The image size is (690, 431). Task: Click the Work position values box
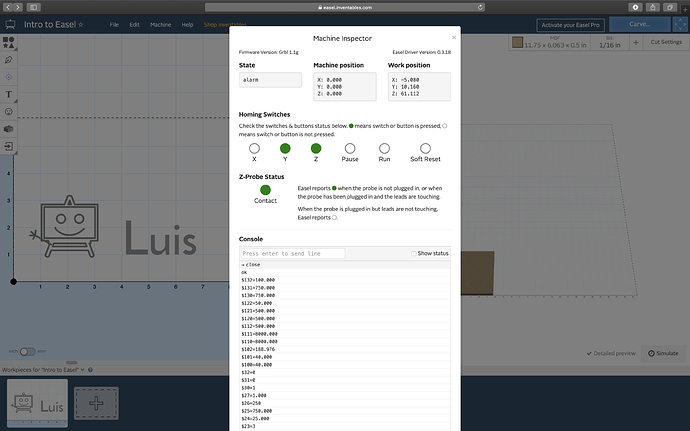tap(419, 87)
